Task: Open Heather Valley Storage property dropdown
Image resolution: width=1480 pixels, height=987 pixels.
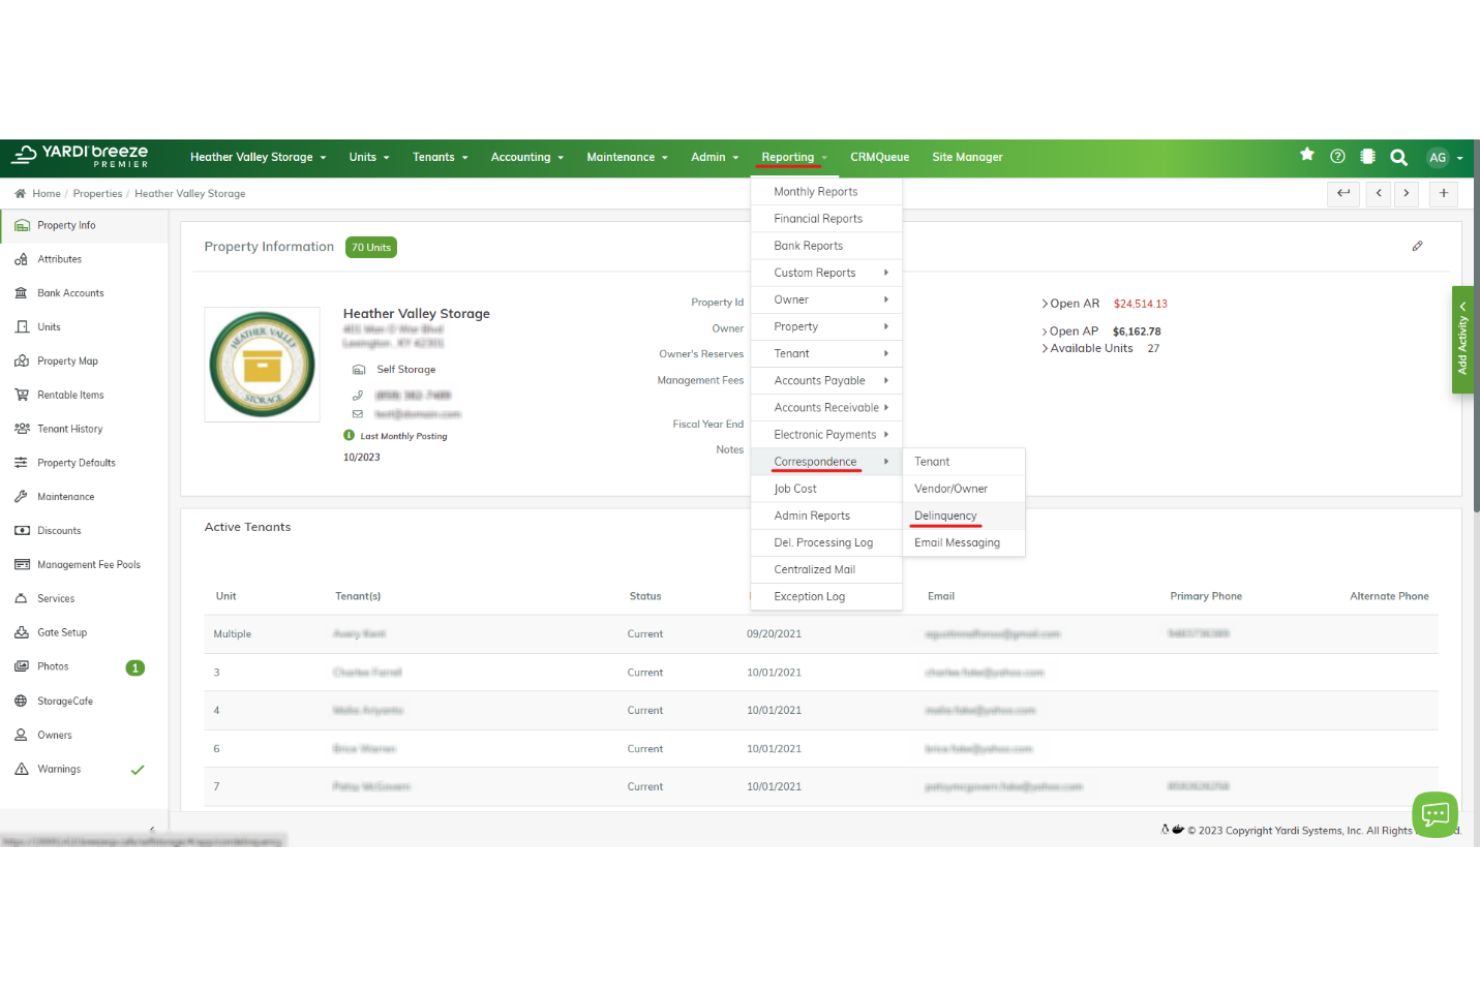Action: point(258,157)
